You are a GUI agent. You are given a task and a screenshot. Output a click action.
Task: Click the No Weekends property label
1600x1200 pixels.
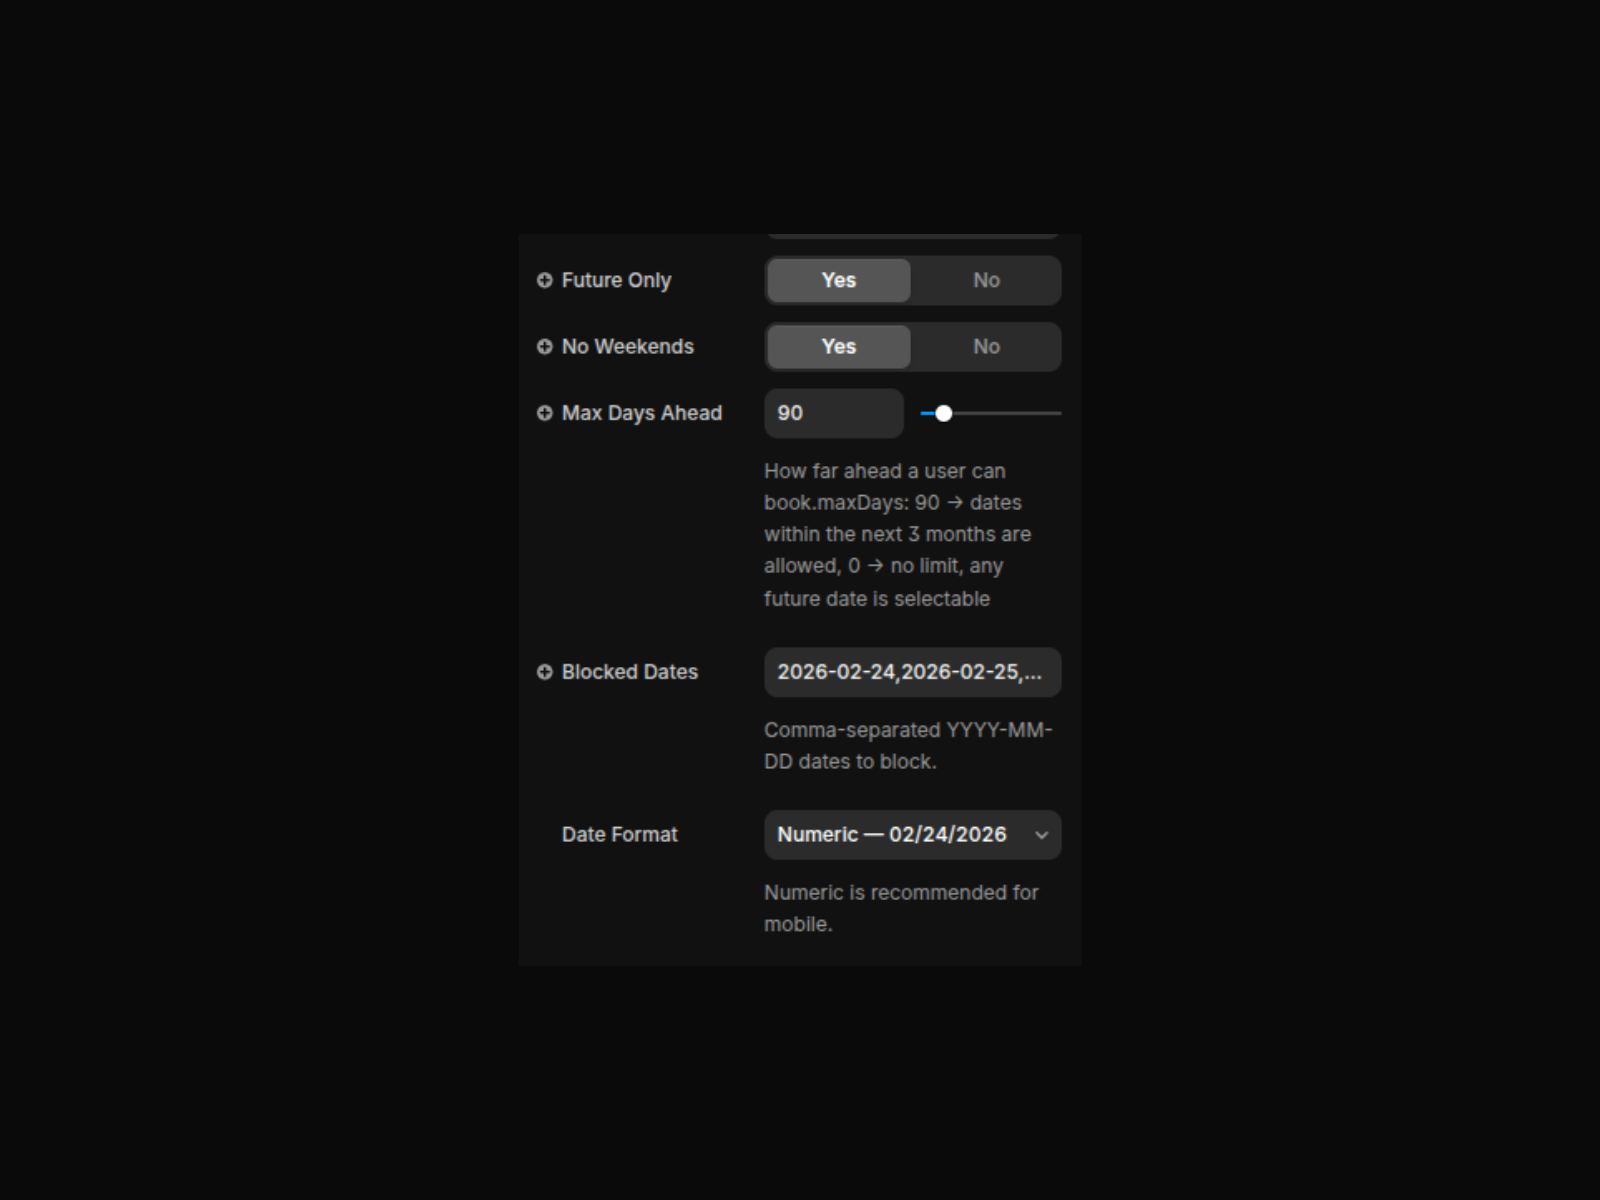tap(627, 346)
